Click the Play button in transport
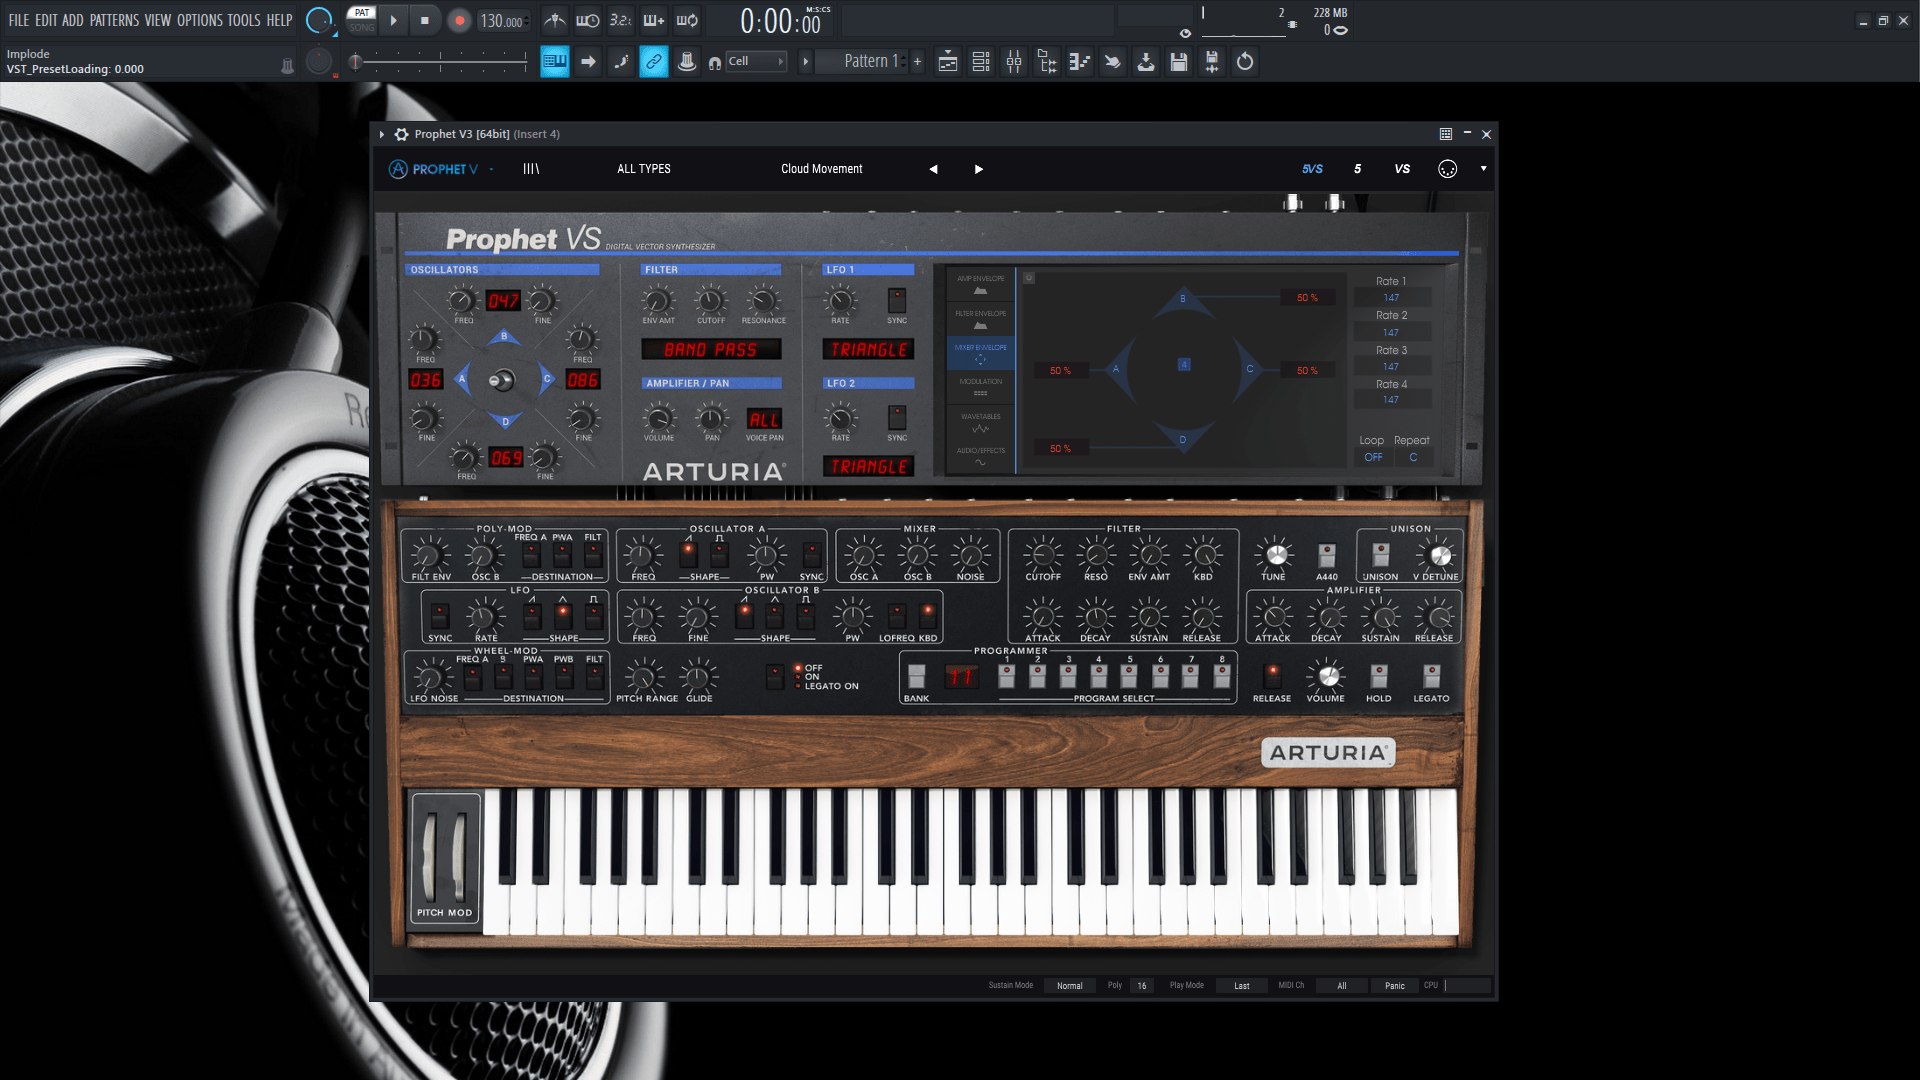 [x=394, y=20]
